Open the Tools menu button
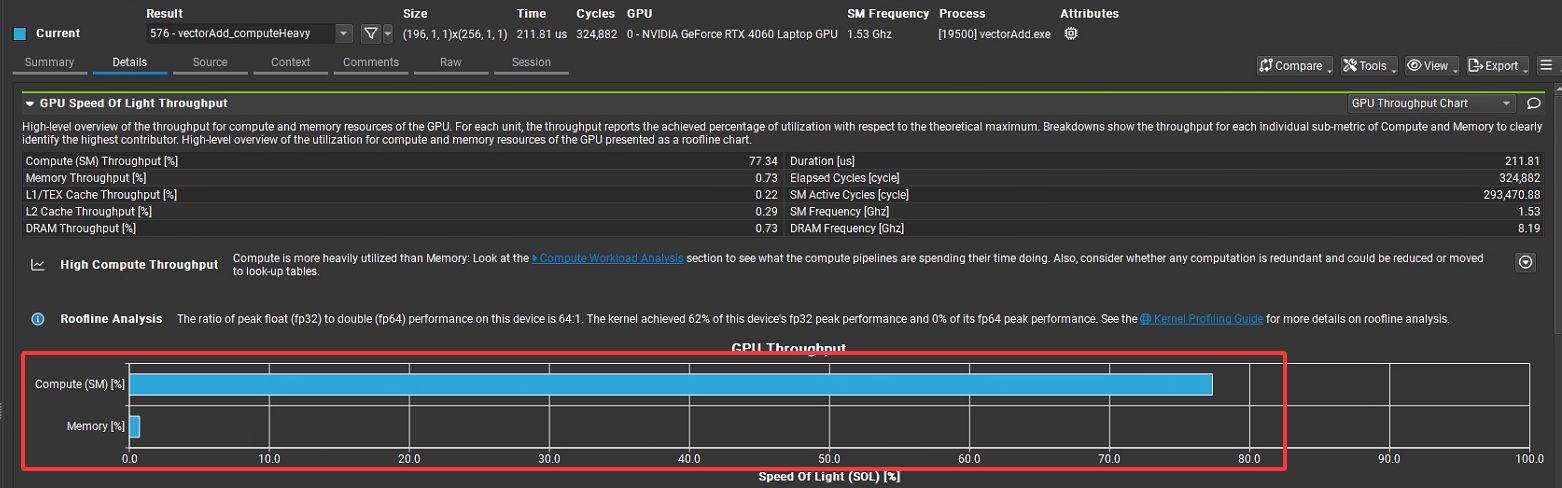1562x488 pixels. pyautogui.click(x=1369, y=66)
